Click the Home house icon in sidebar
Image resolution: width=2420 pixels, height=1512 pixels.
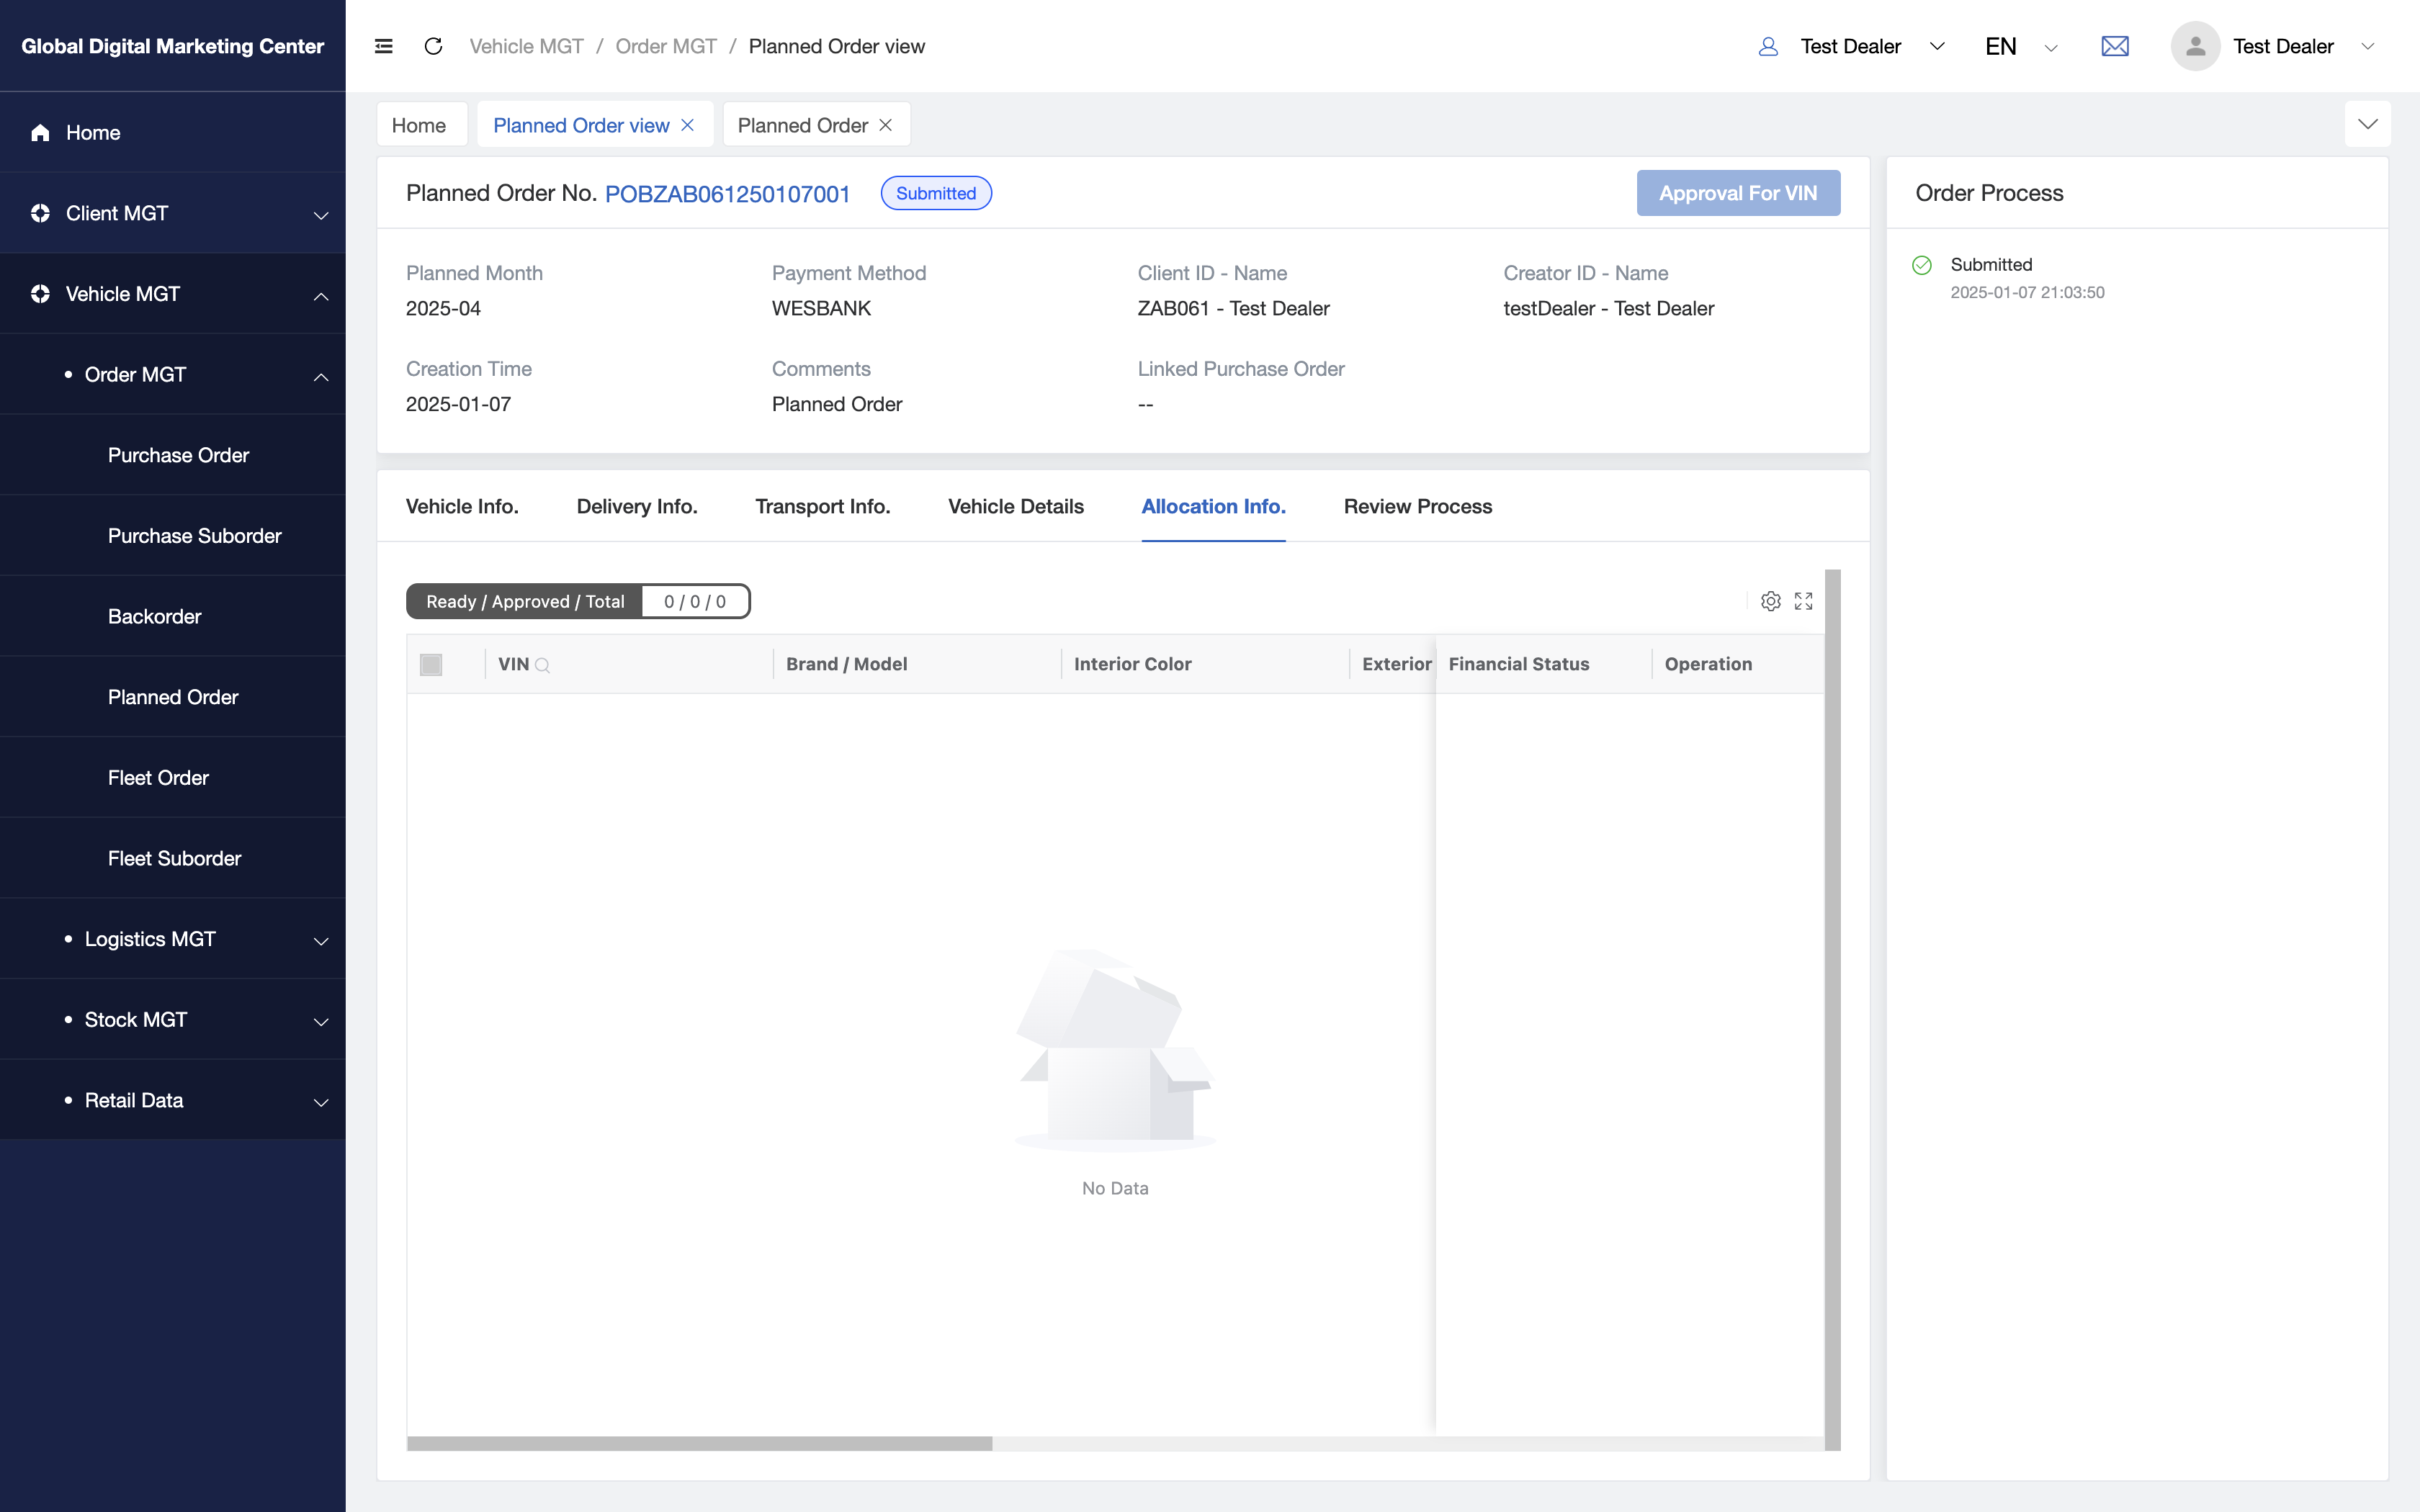tap(40, 133)
